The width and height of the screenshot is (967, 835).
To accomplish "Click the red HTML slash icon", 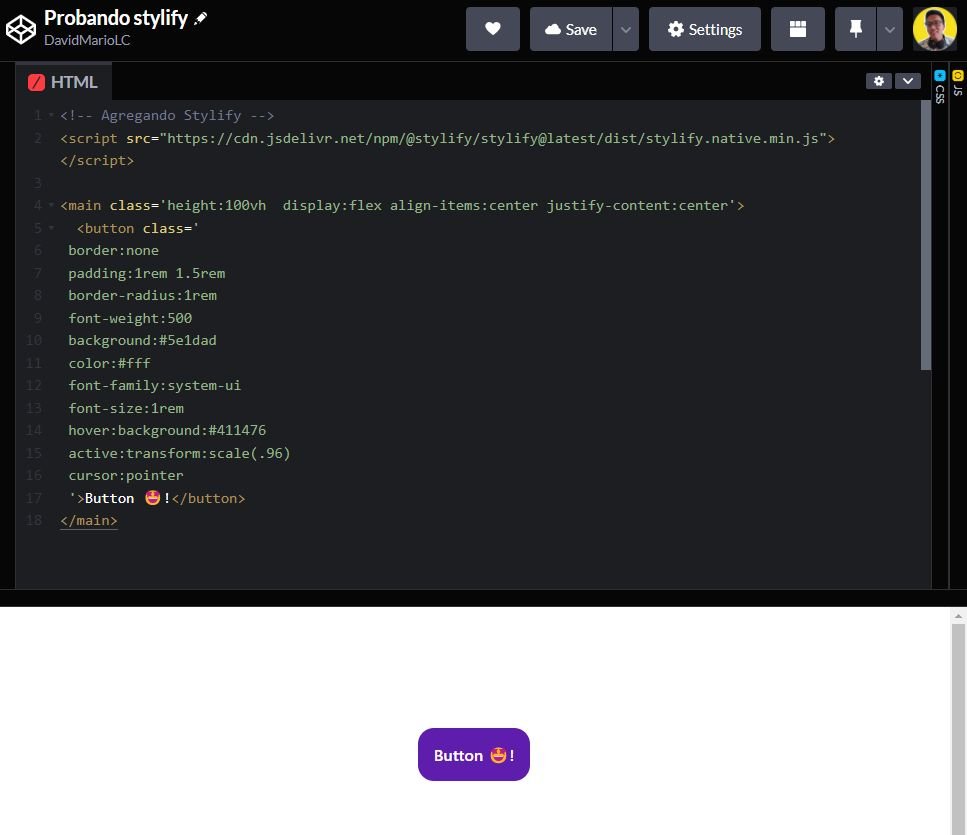I will (36, 82).
